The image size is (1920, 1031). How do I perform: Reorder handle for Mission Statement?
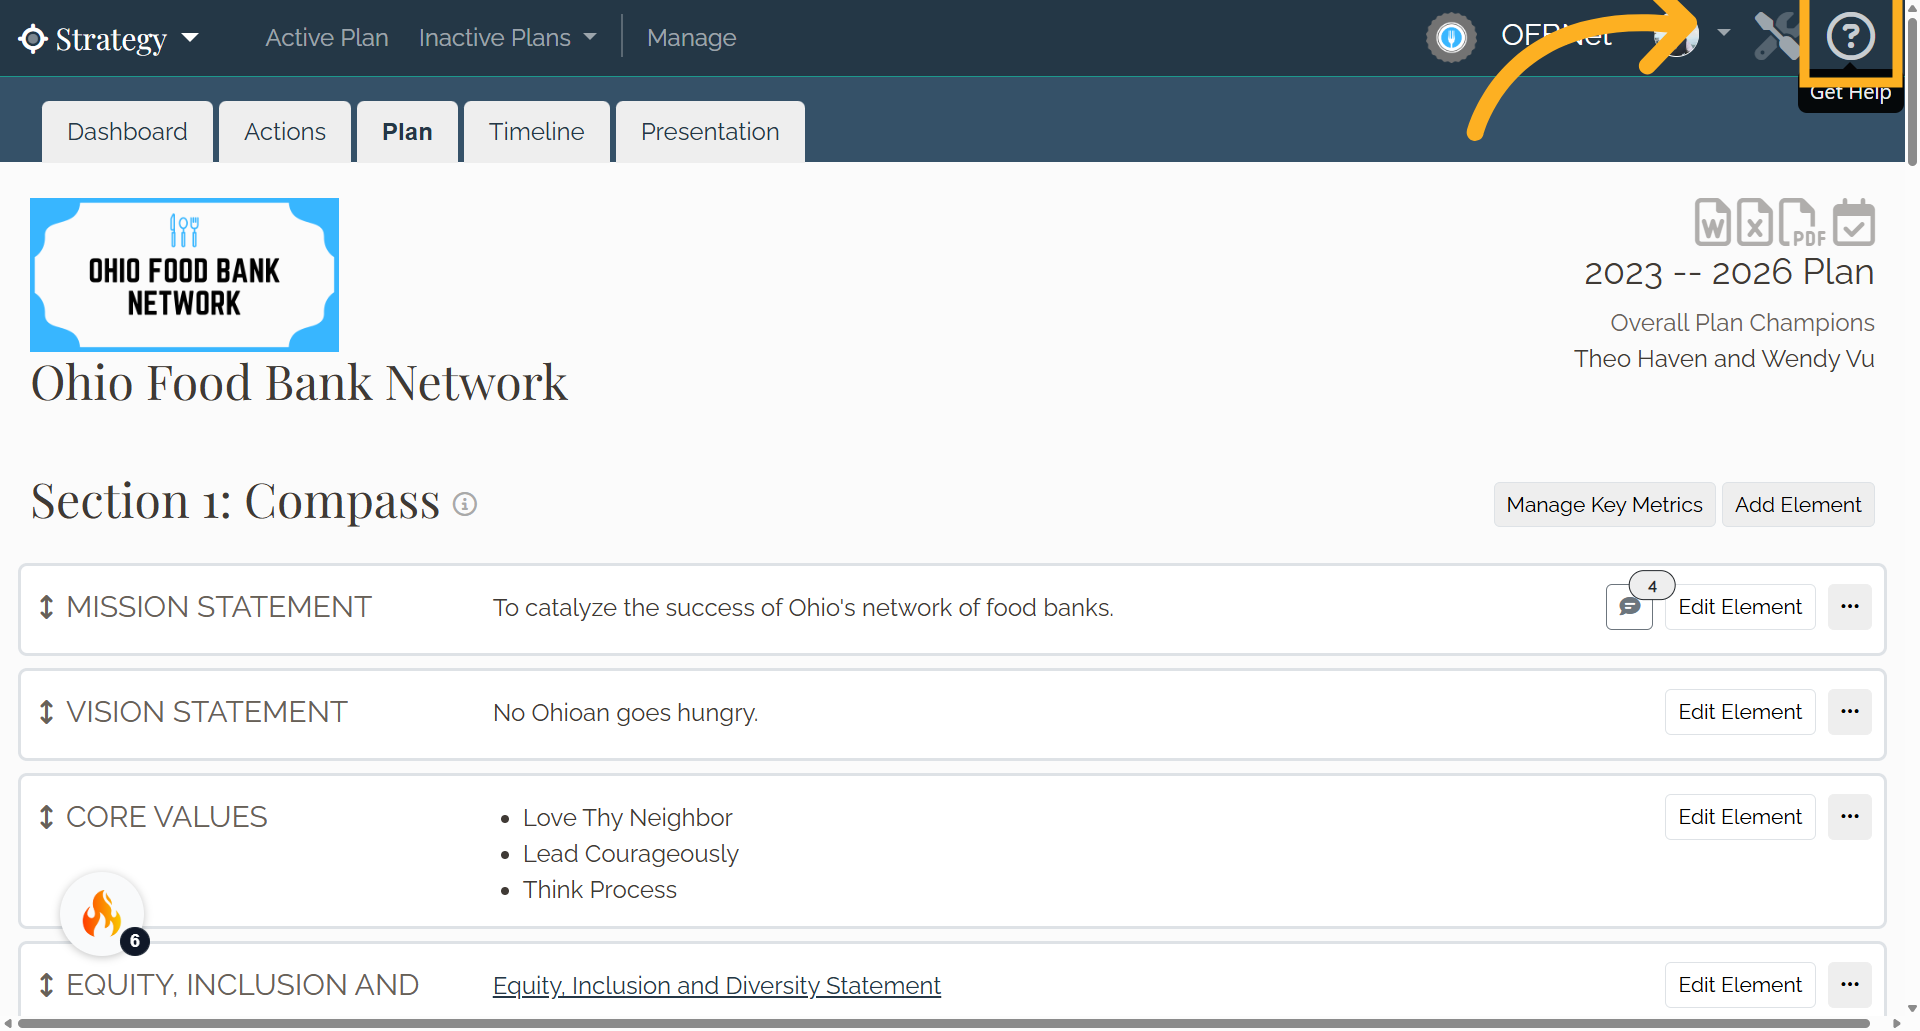(46, 607)
